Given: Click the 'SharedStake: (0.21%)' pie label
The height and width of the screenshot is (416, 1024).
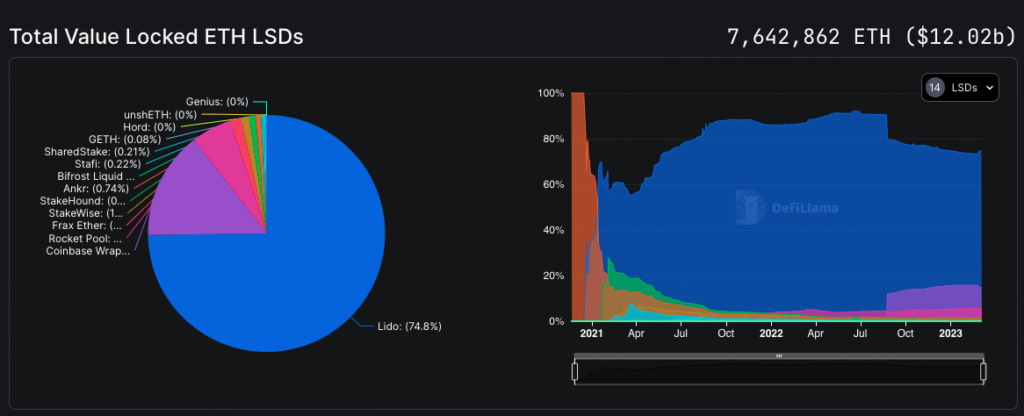Looking at the screenshot, I should 95,152.
